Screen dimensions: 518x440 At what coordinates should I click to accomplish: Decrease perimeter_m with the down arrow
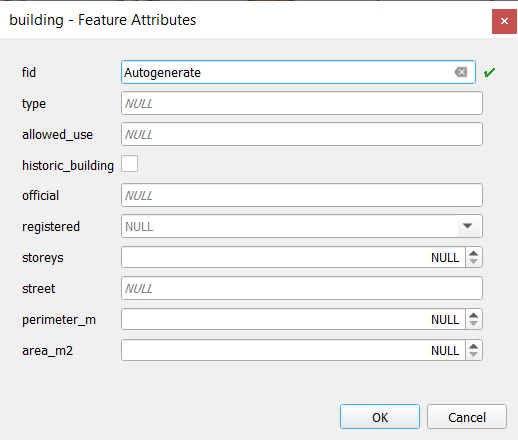point(473,323)
